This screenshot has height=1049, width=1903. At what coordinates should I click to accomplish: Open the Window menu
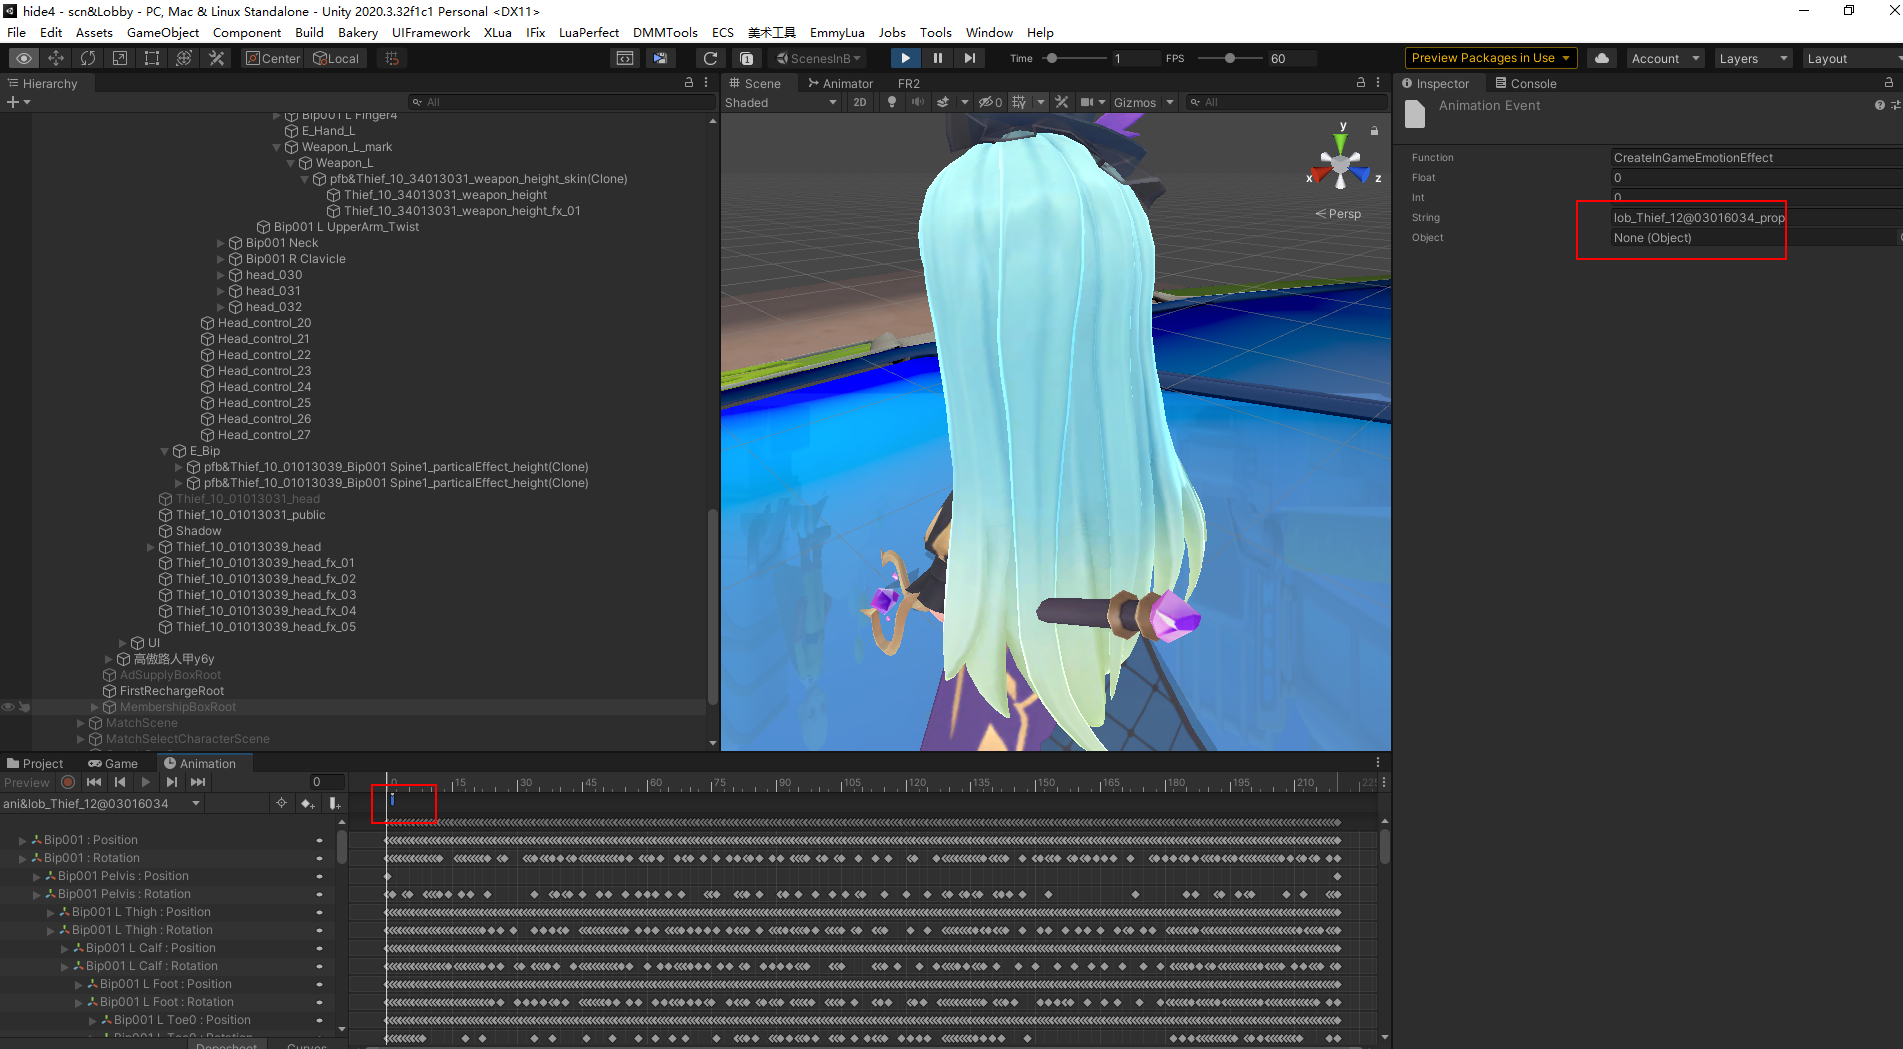[x=989, y=32]
